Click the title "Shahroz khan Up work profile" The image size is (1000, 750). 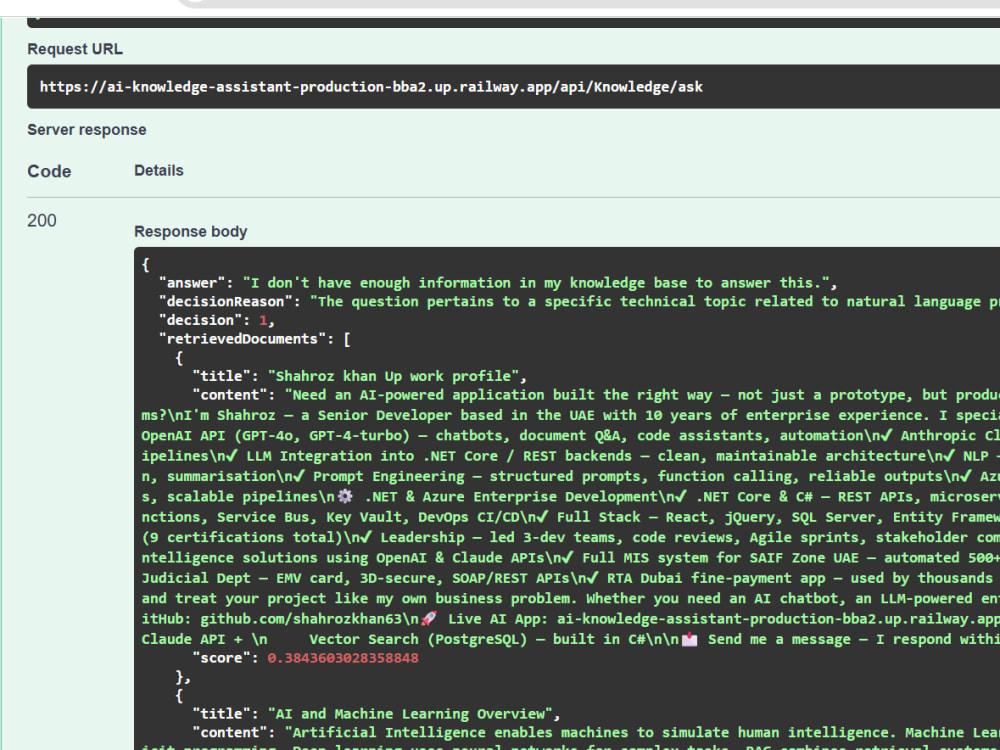click(x=393, y=376)
